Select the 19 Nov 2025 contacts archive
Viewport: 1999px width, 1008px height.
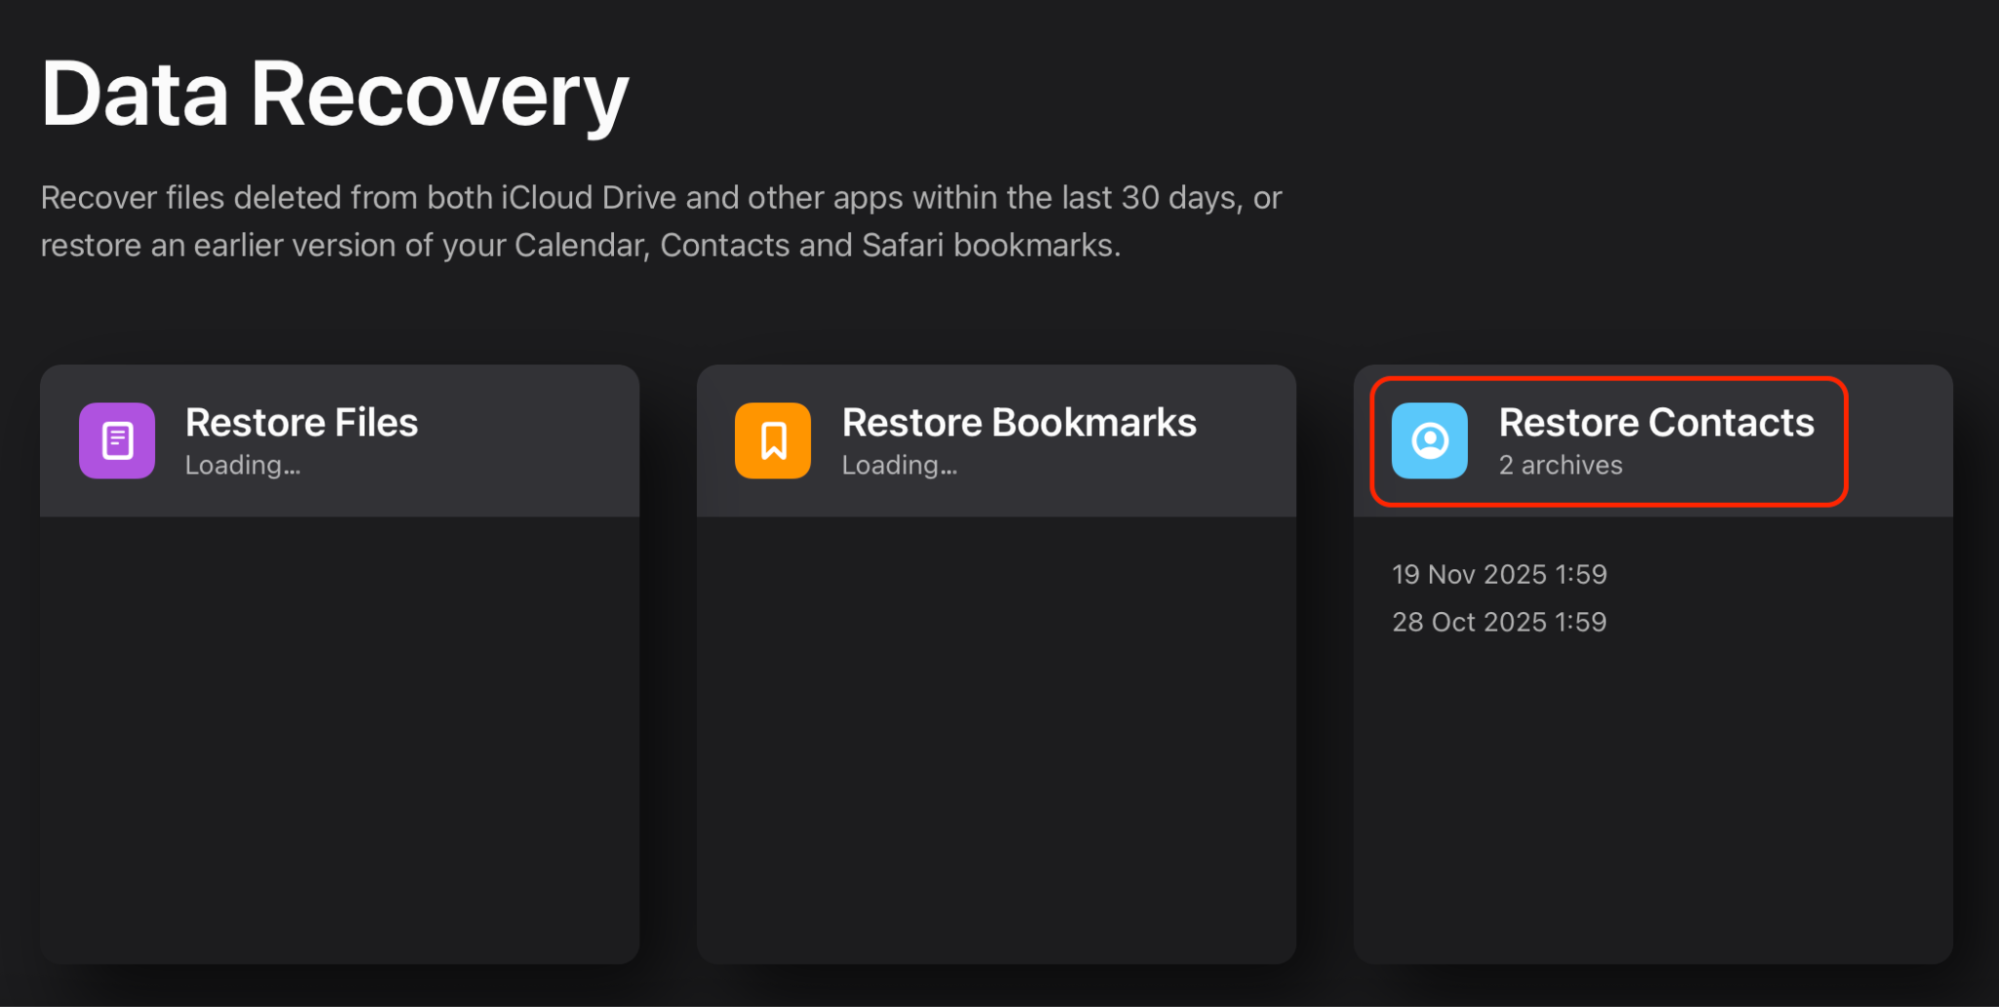(x=1499, y=574)
